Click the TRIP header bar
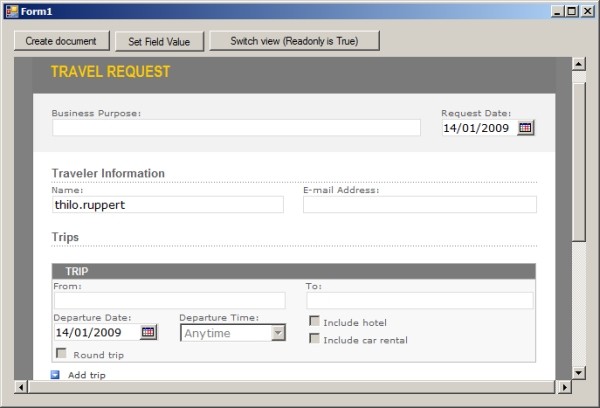 click(293, 271)
